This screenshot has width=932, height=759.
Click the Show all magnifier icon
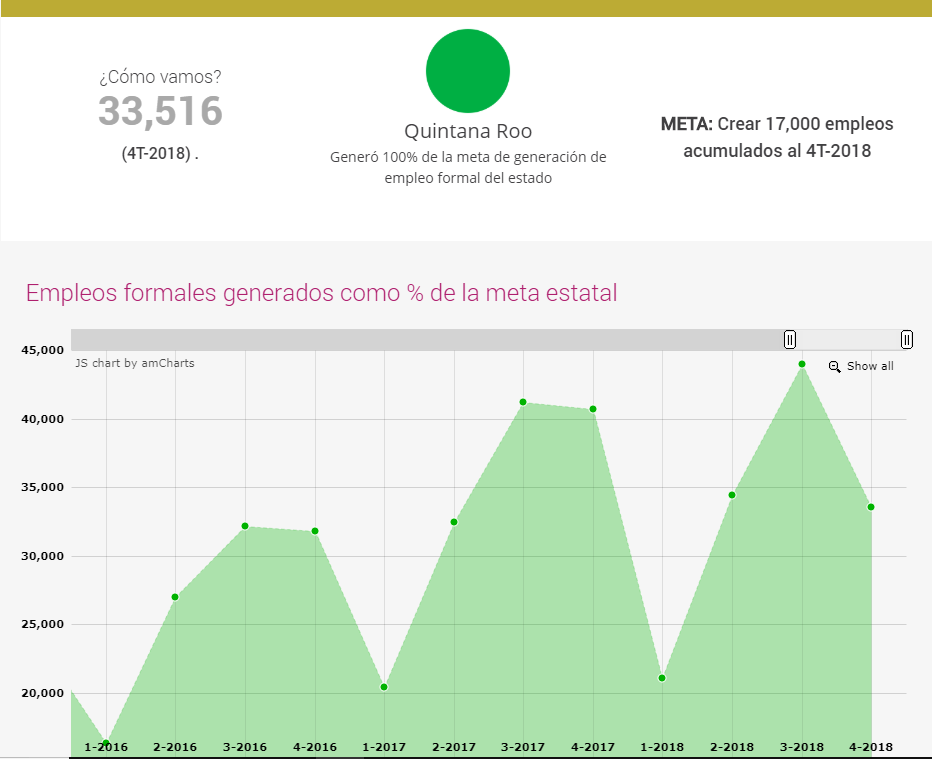point(835,367)
